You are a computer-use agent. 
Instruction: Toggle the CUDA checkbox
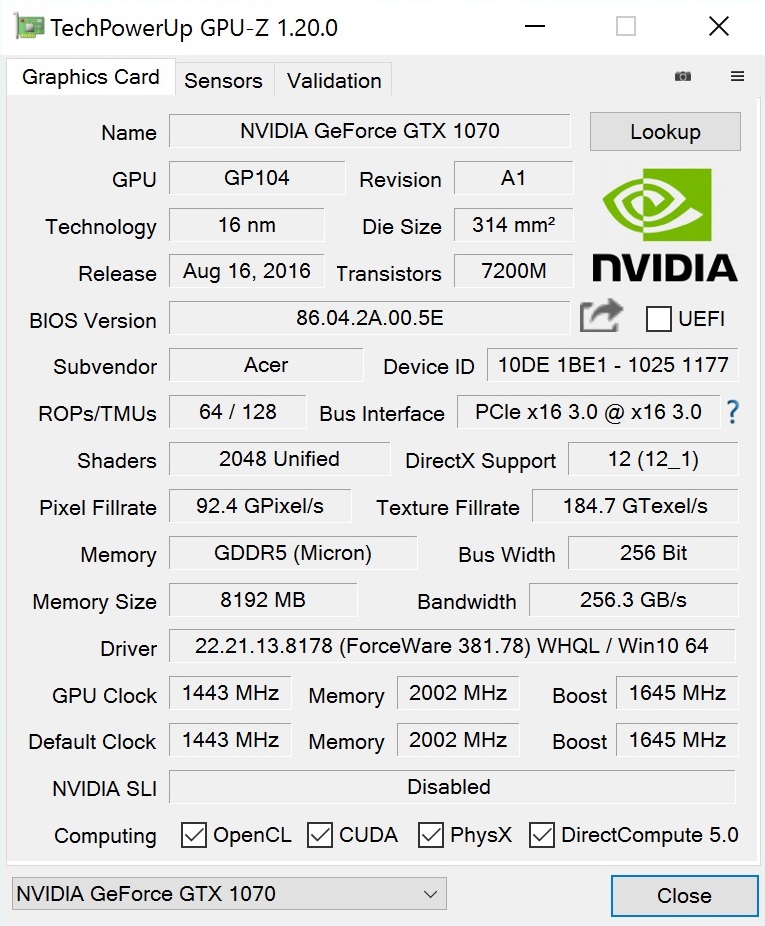320,835
